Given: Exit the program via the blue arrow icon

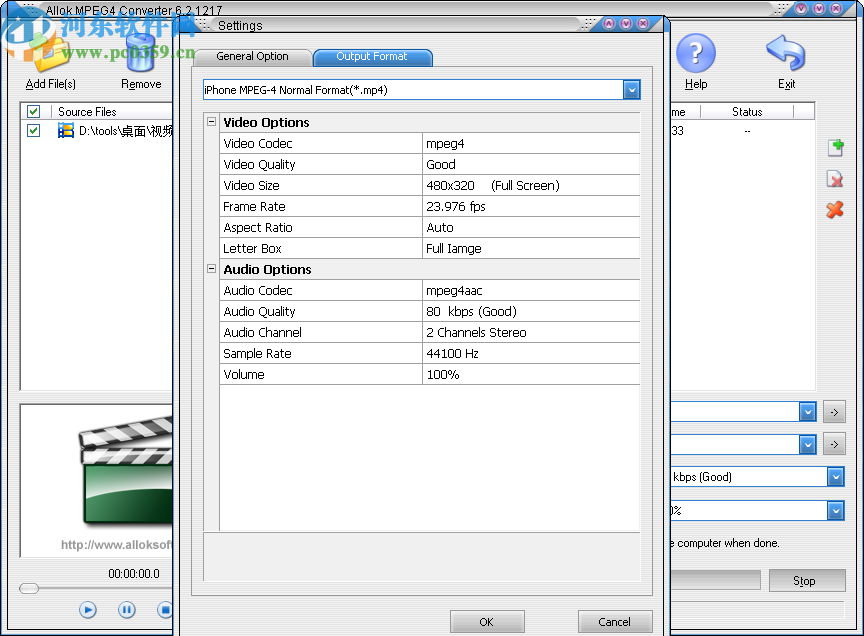Looking at the screenshot, I should pos(786,50).
